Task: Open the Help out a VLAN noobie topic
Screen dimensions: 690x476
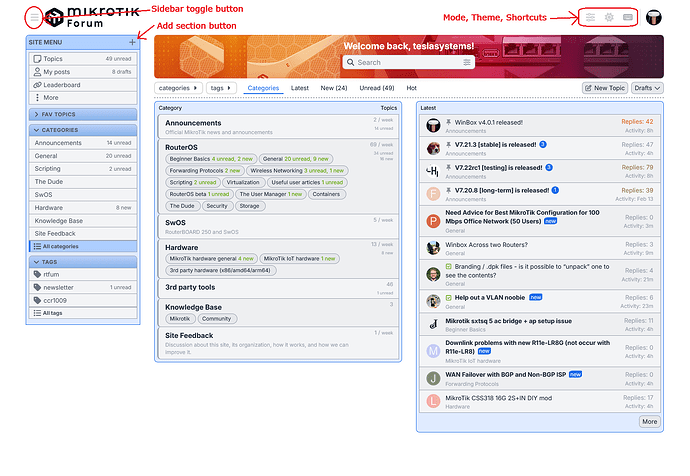Action: point(490,297)
